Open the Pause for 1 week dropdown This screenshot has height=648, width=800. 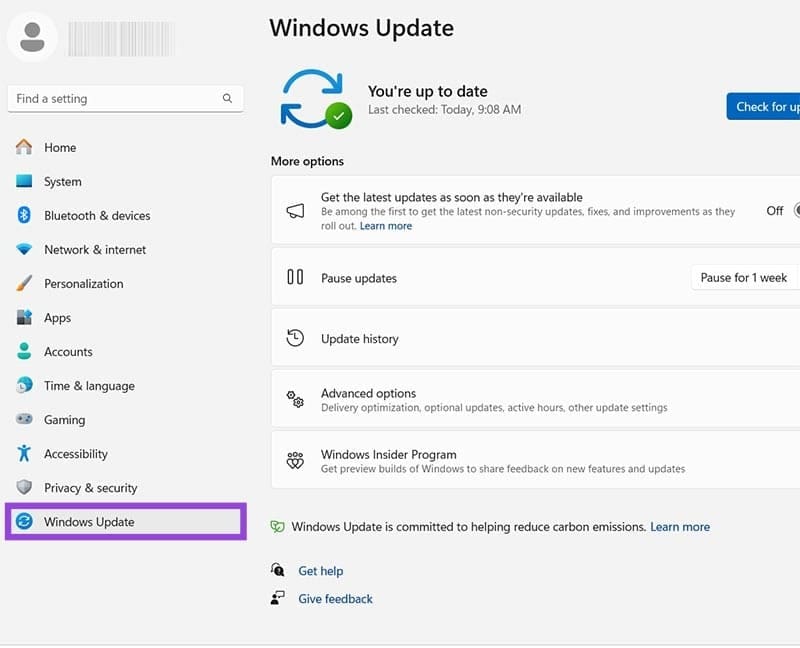(744, 278)
